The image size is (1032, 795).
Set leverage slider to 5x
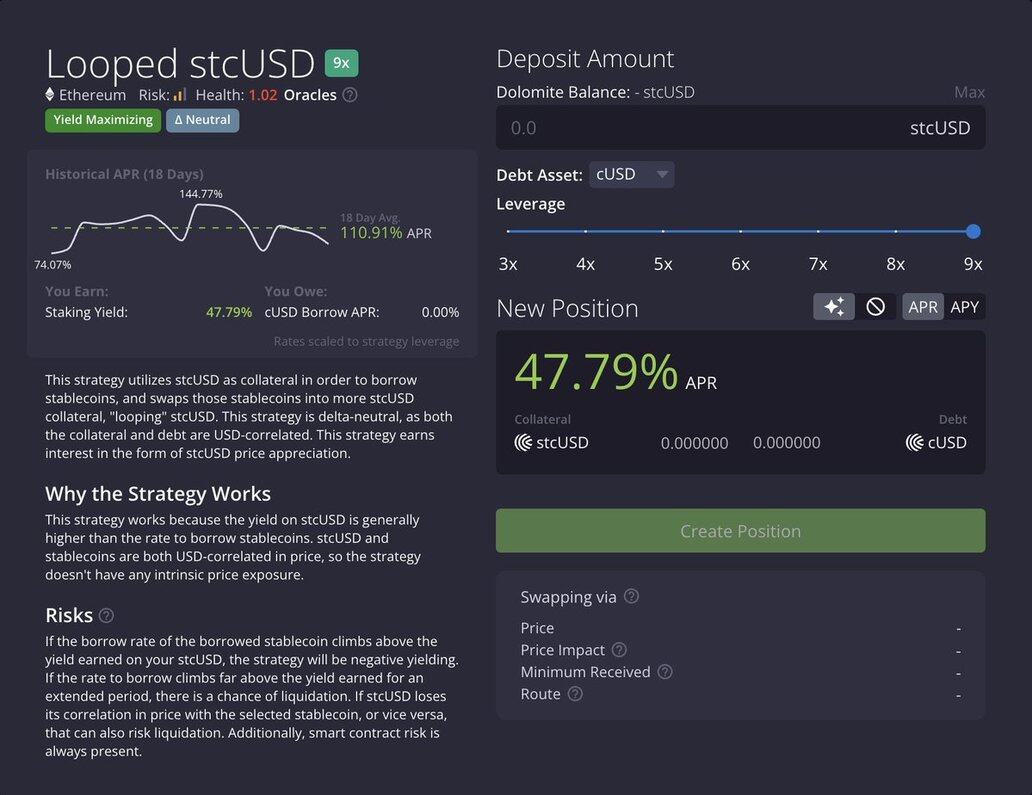[x=663, y=232]
